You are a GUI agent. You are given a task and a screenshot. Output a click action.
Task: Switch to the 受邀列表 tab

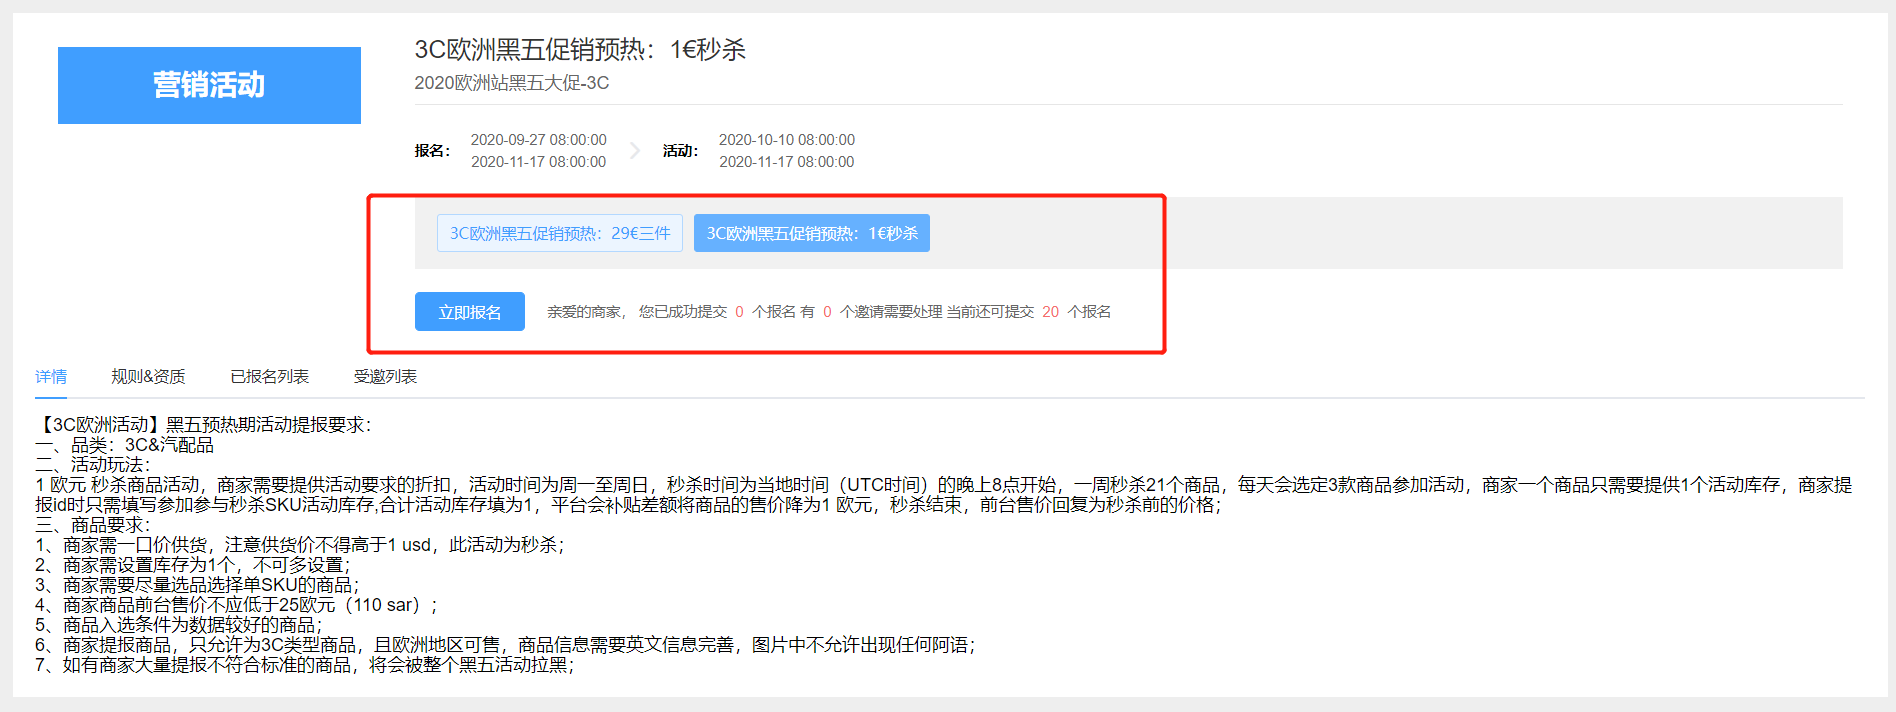[x=385, y=376]
